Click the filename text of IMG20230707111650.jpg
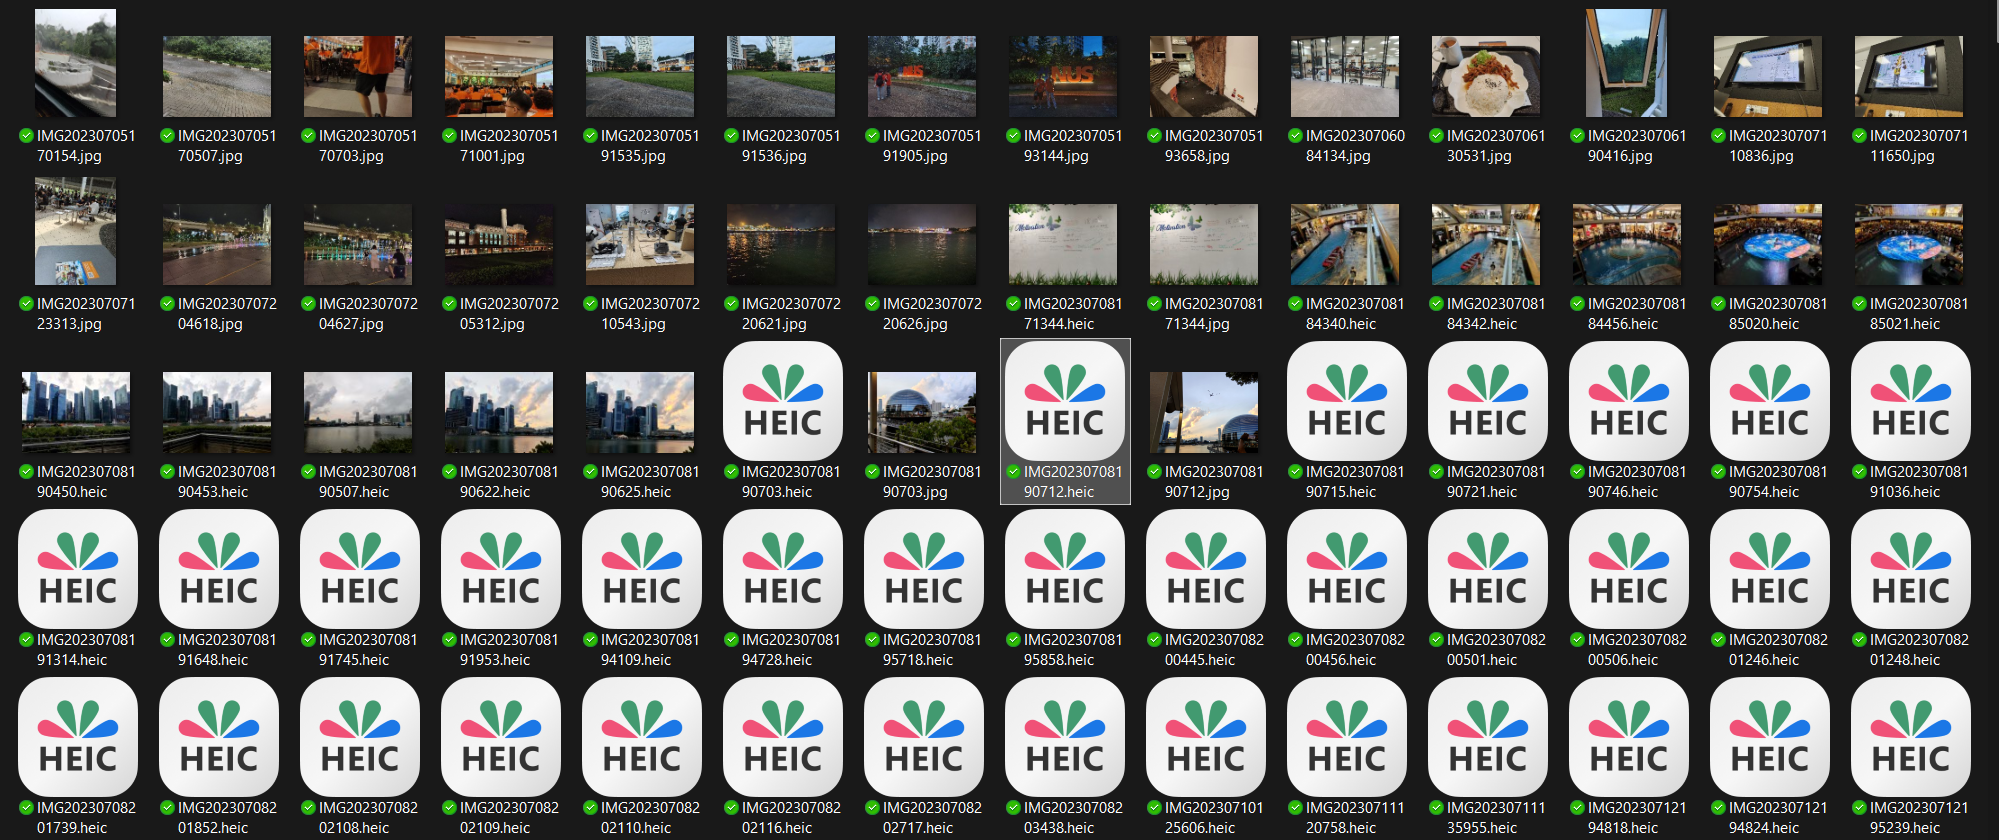Image resolution: width=1999 pixels, height=840 pixels. tap(1910, 145)
